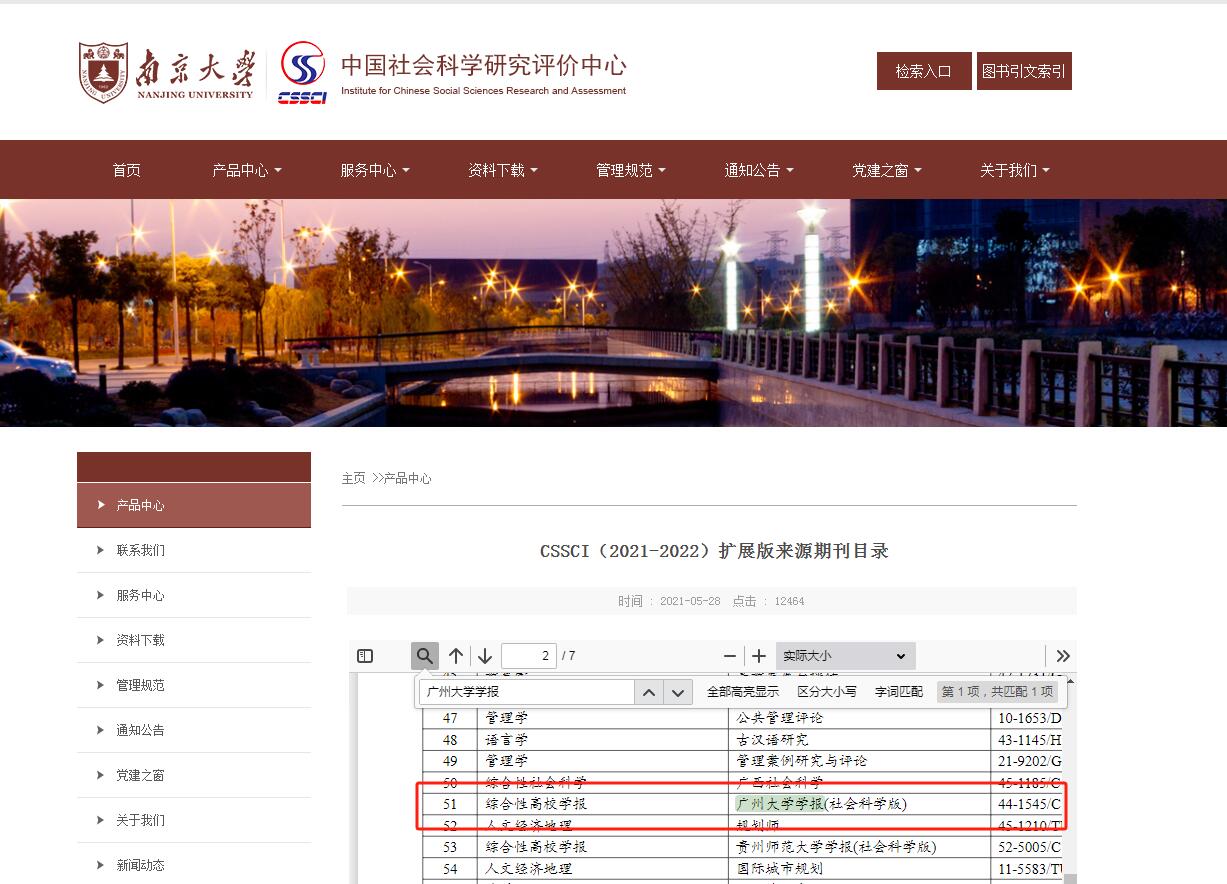The height and width of the screenshot is (884, 1227).
Task: Click code 52-5005/C in the table
Action: (x=1030, y=847)
